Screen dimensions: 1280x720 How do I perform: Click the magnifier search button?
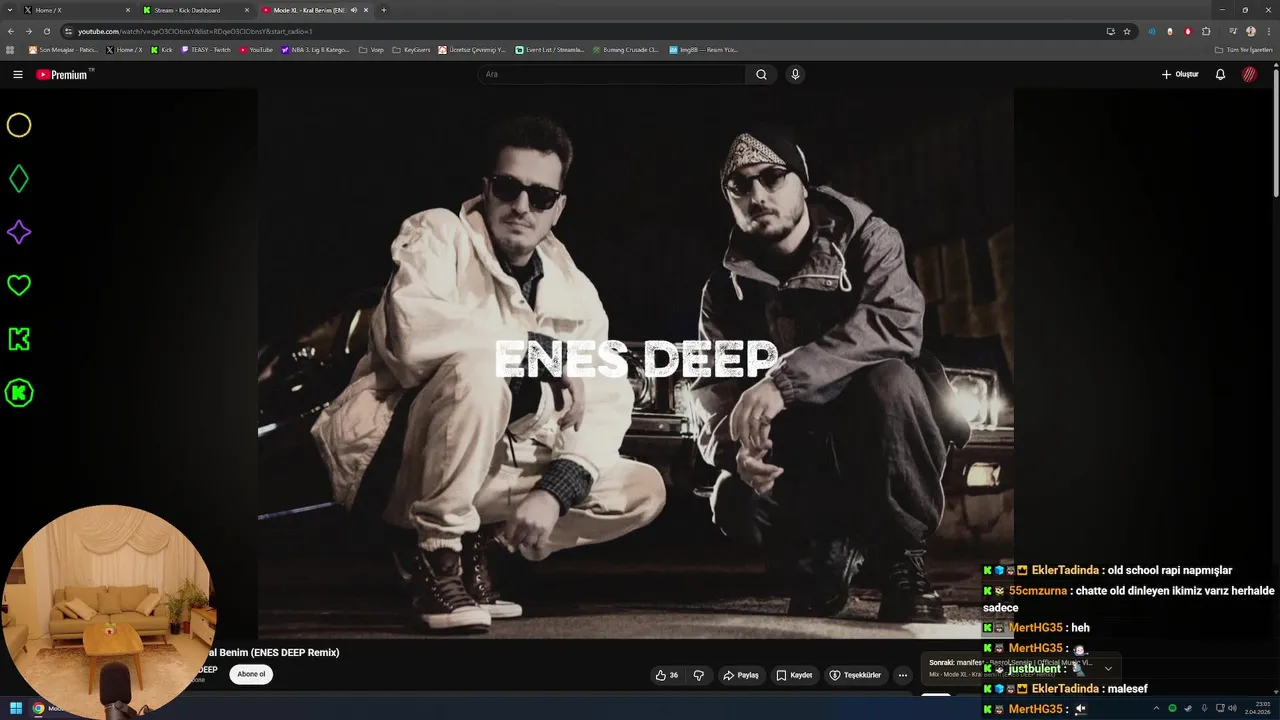click(761, 74)
